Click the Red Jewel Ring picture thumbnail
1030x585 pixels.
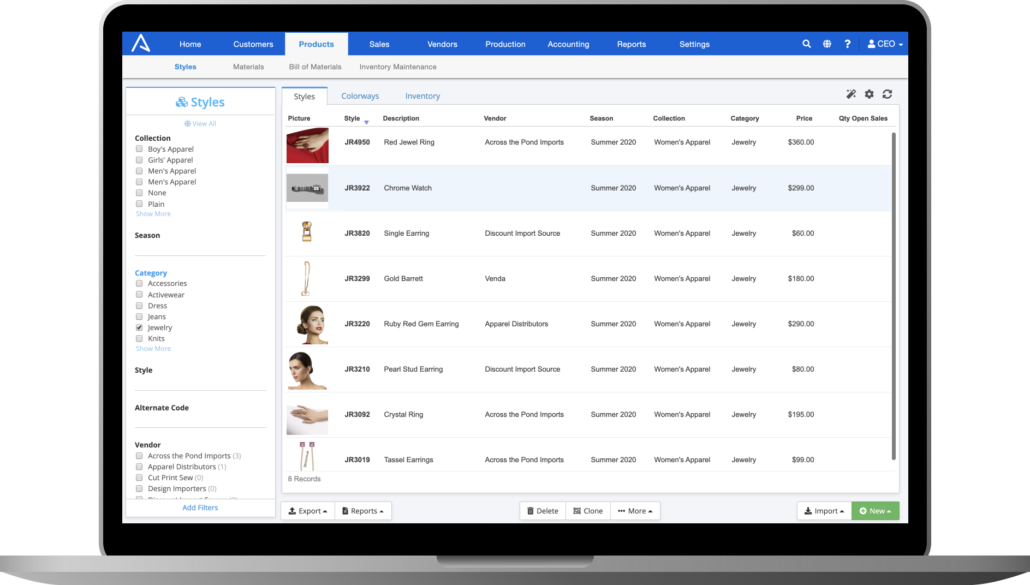(307, 145)
